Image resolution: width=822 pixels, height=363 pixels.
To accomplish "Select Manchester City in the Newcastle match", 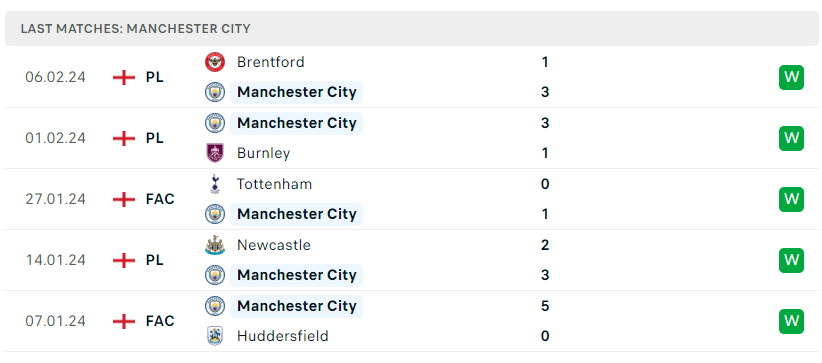I will pos(297,275).
